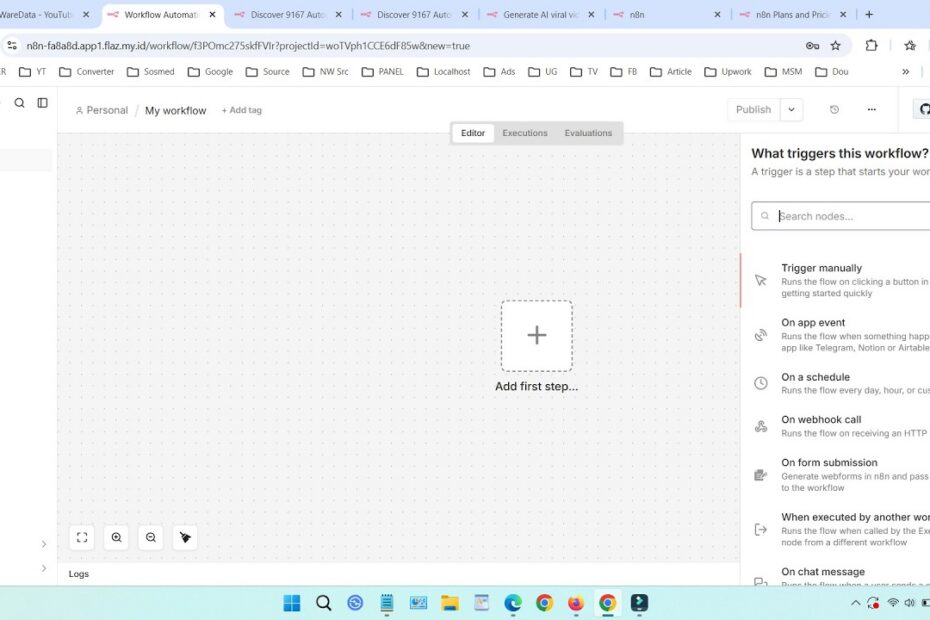Click the tidy up nodes icon
Screen dimensions: 930x620
(x=185, y=537)
